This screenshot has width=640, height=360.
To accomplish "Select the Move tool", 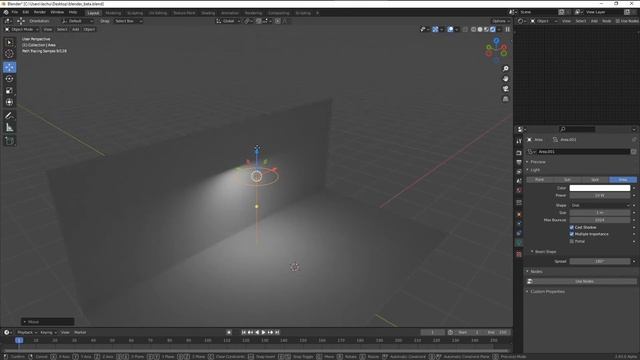I will click(x=9, y=67).
